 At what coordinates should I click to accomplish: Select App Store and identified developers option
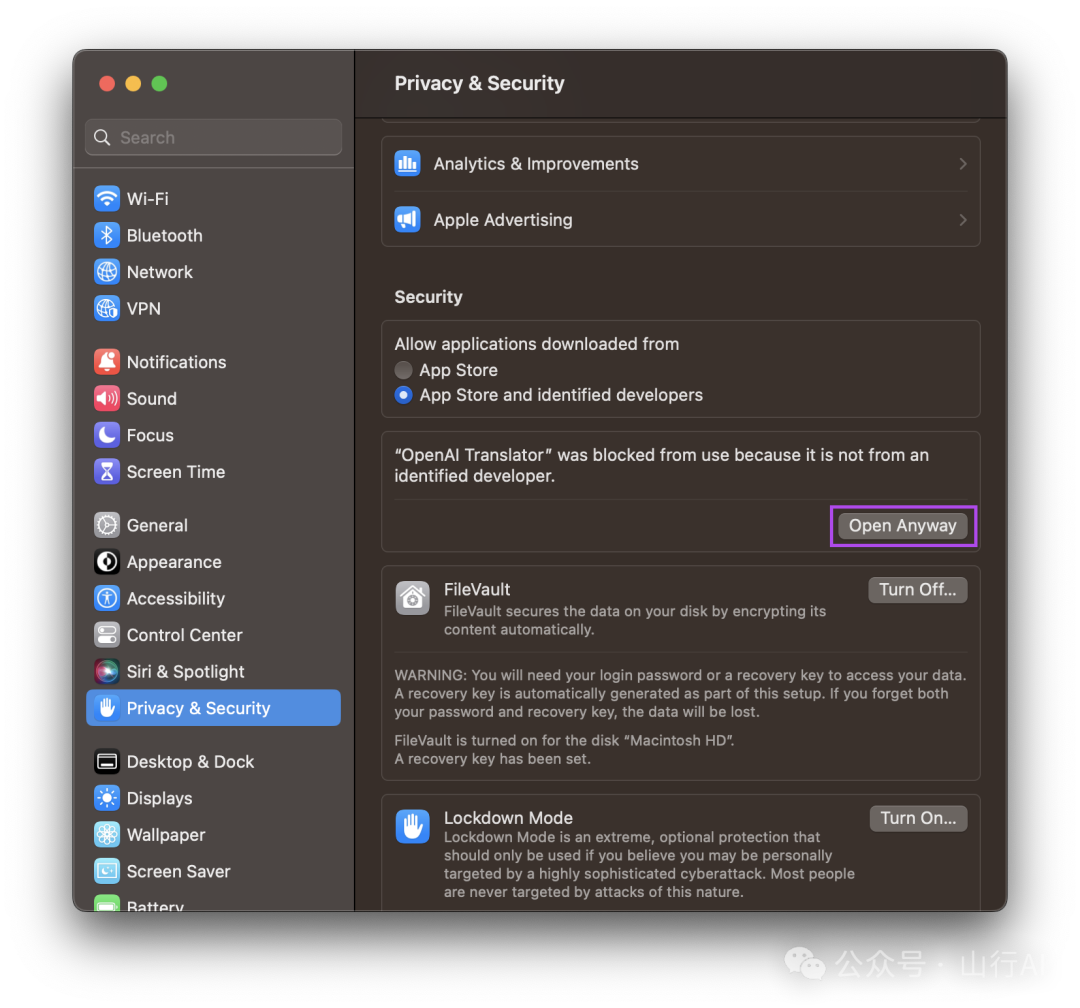[404, 395]
